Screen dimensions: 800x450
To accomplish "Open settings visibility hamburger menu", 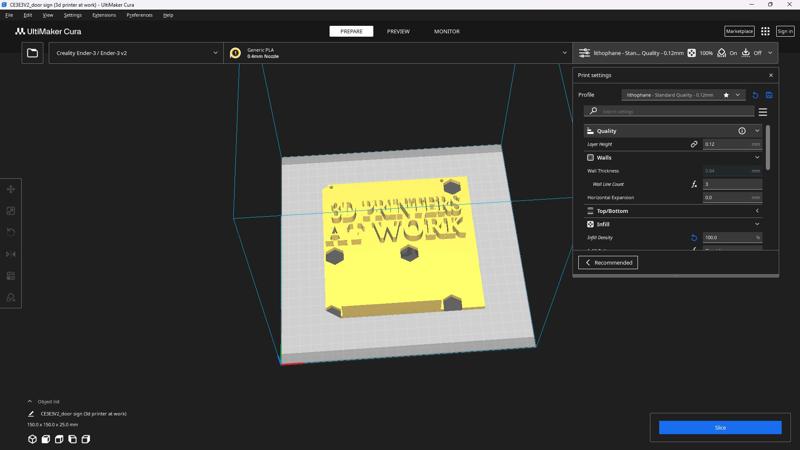I will pyautogui.click(x=763, y=112).
